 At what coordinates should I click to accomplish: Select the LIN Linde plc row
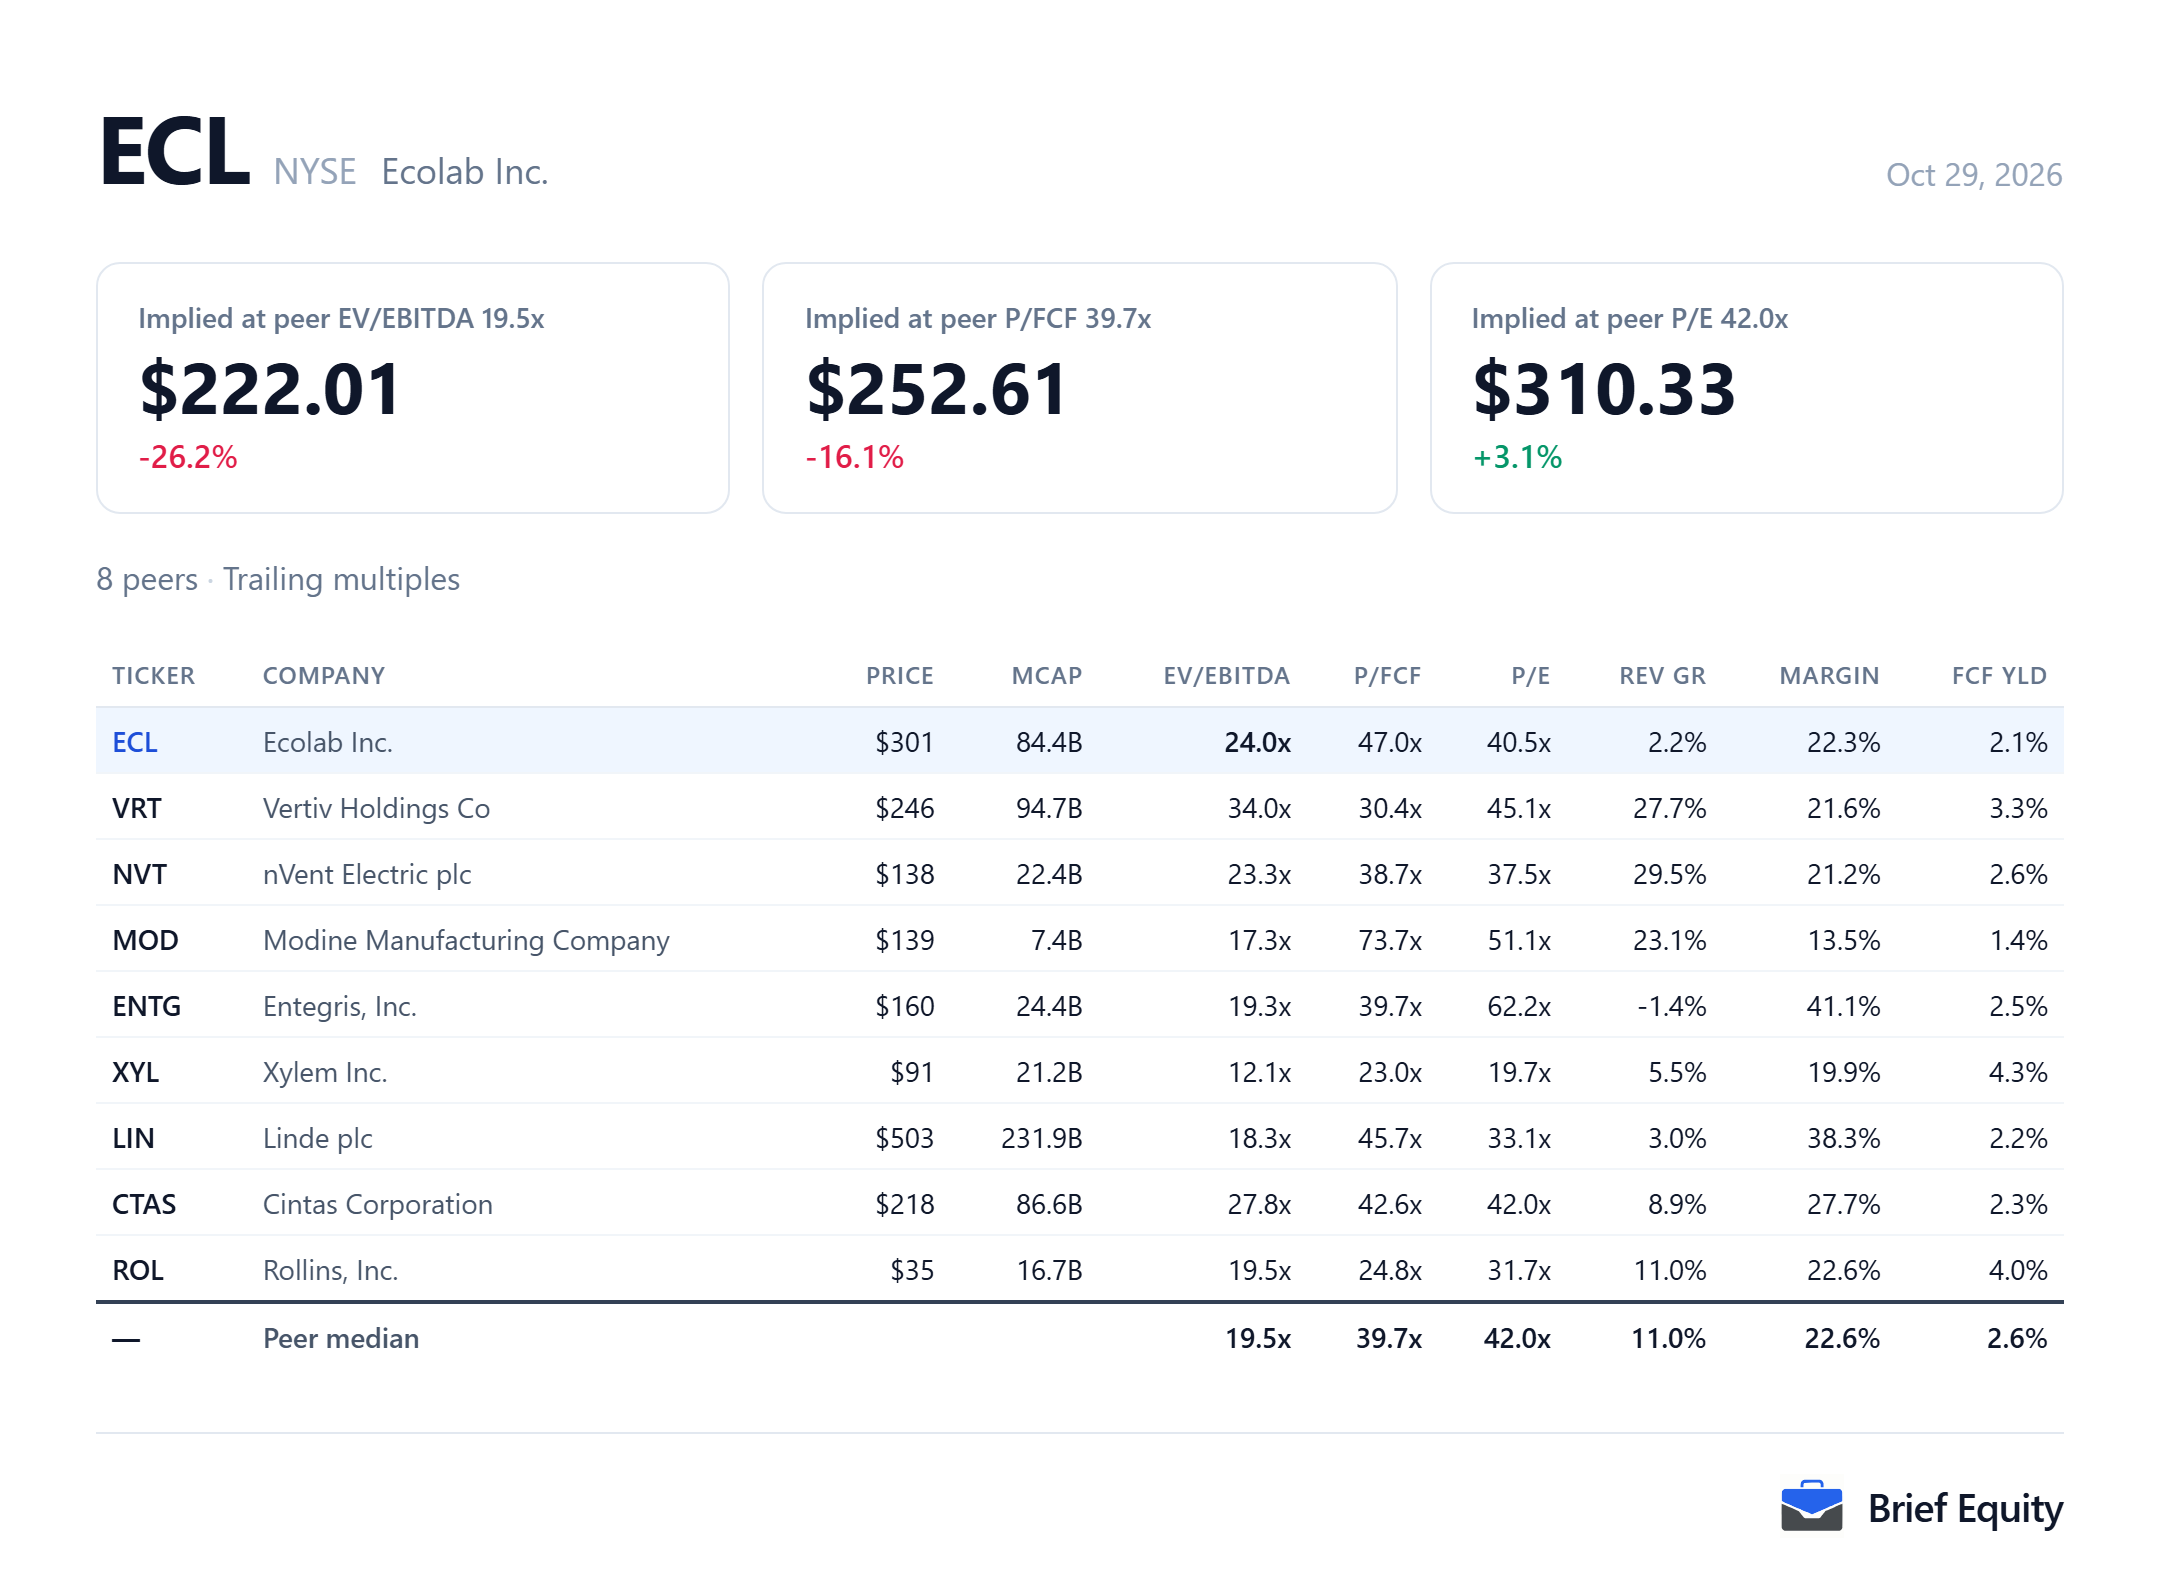tap(1080, 1137)
